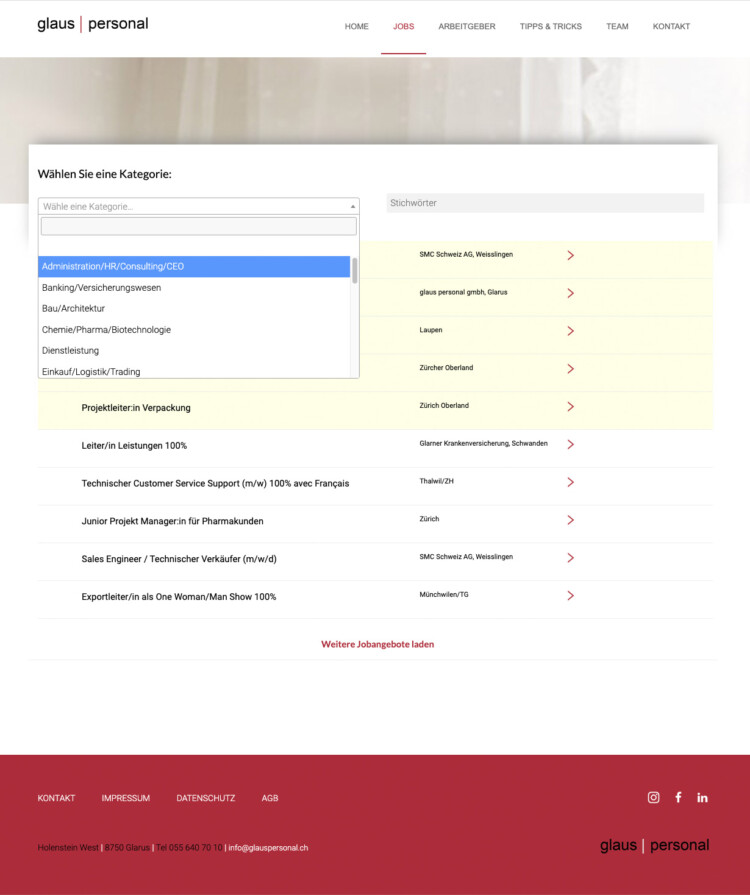Click arrow icon for Exportleiter/in row
The width and height of the screenshot is (750, 895).
(570, 596)
